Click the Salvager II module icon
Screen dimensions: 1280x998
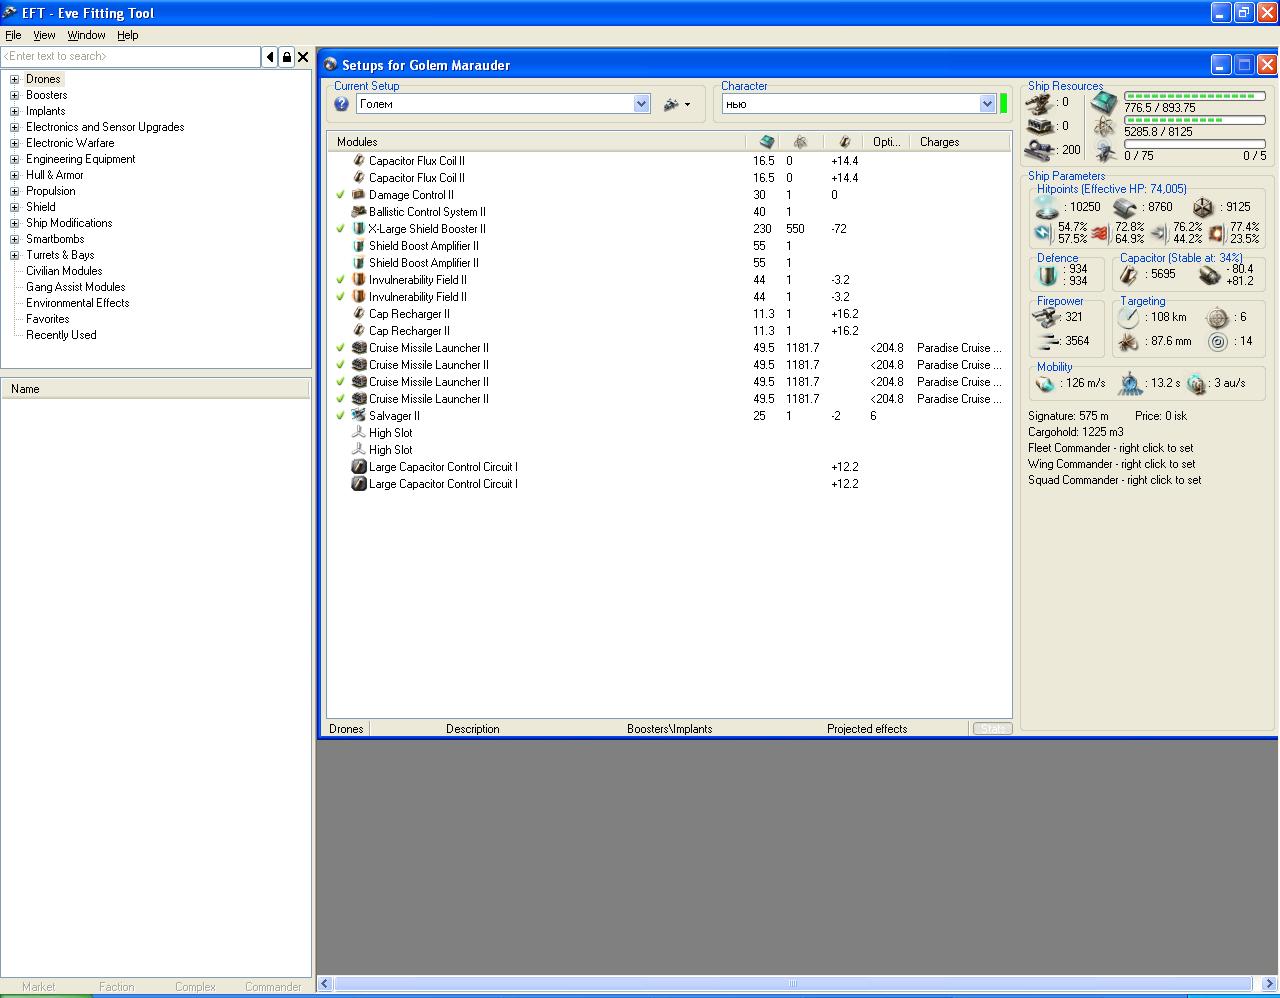pos(359,416)
